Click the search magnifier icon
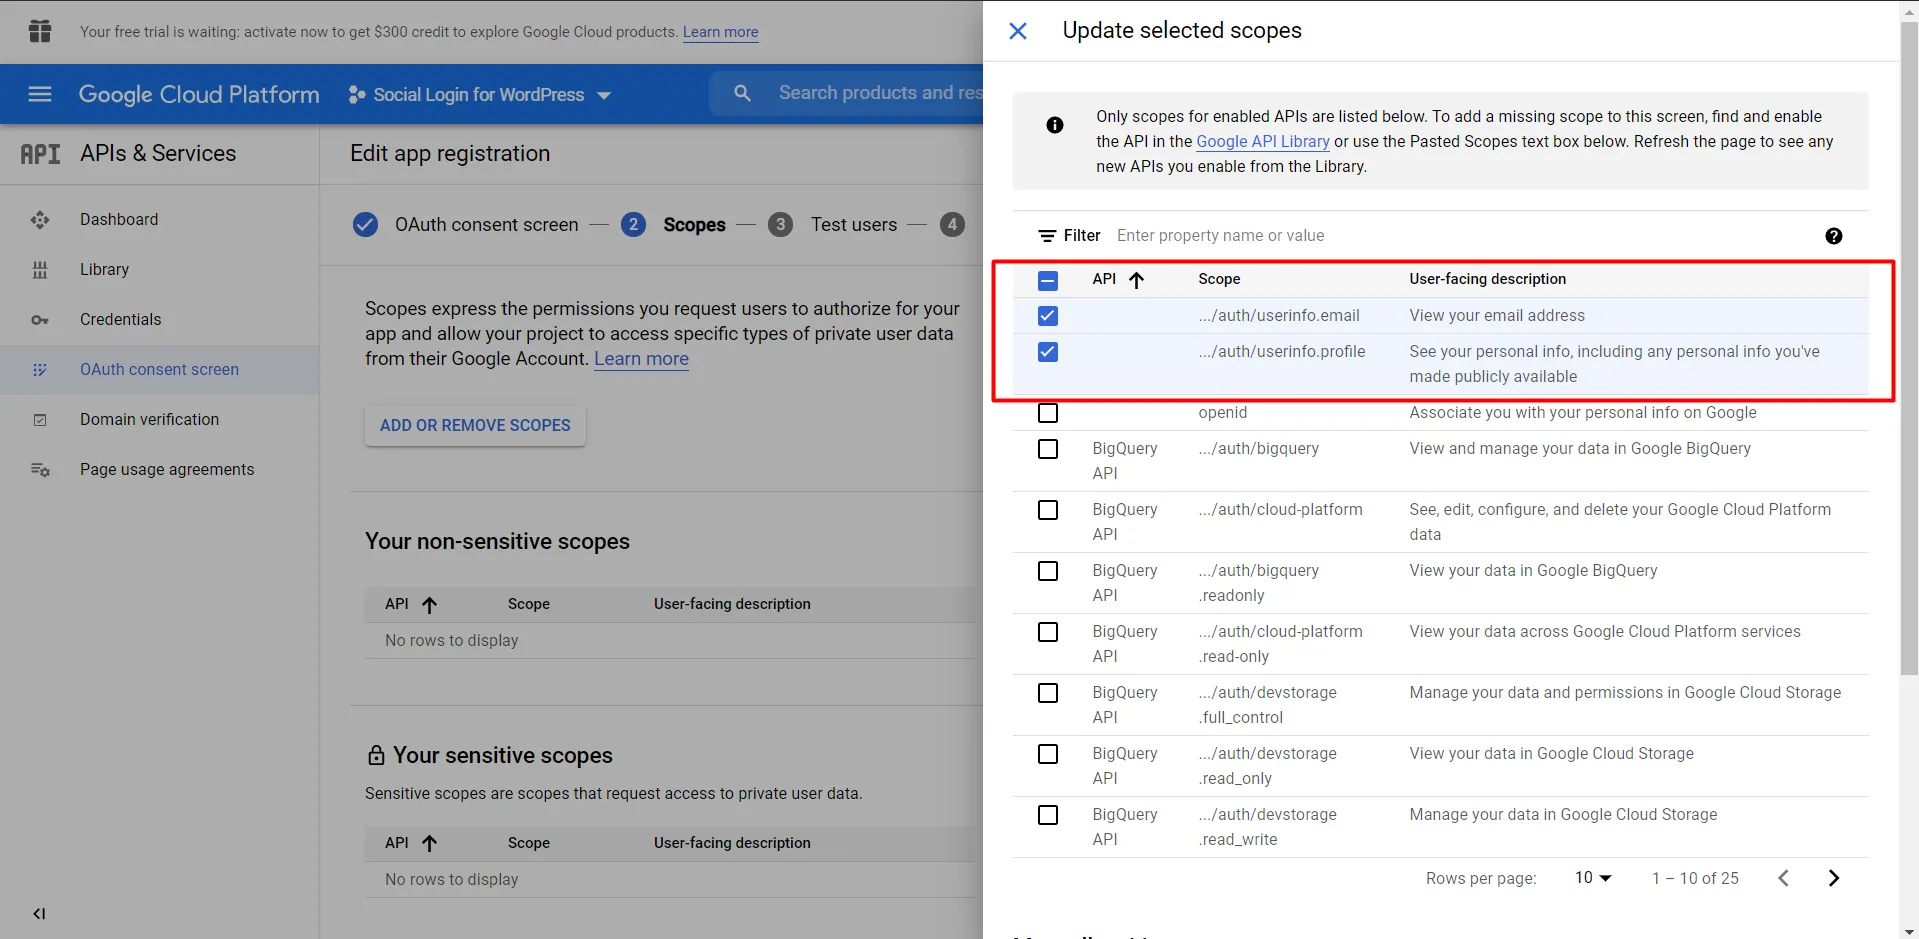The width and height of the screenshot is (1919, 939). coord(742,93)
